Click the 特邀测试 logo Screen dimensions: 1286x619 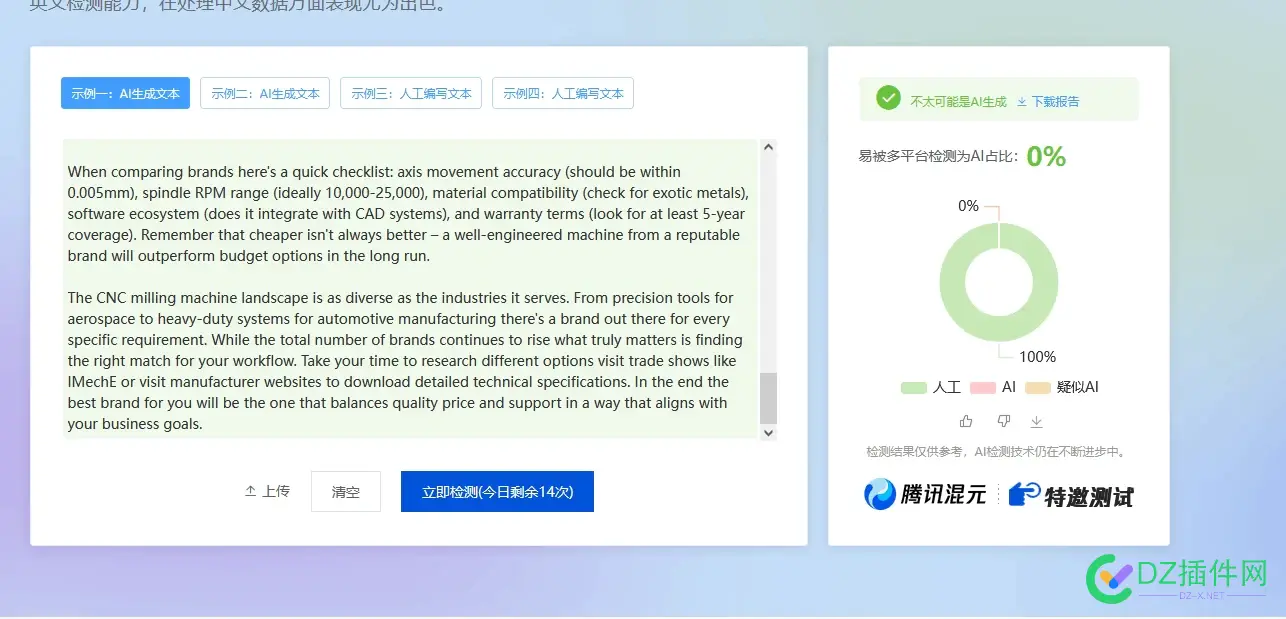pyautogui.click(x=1072, y=494)
